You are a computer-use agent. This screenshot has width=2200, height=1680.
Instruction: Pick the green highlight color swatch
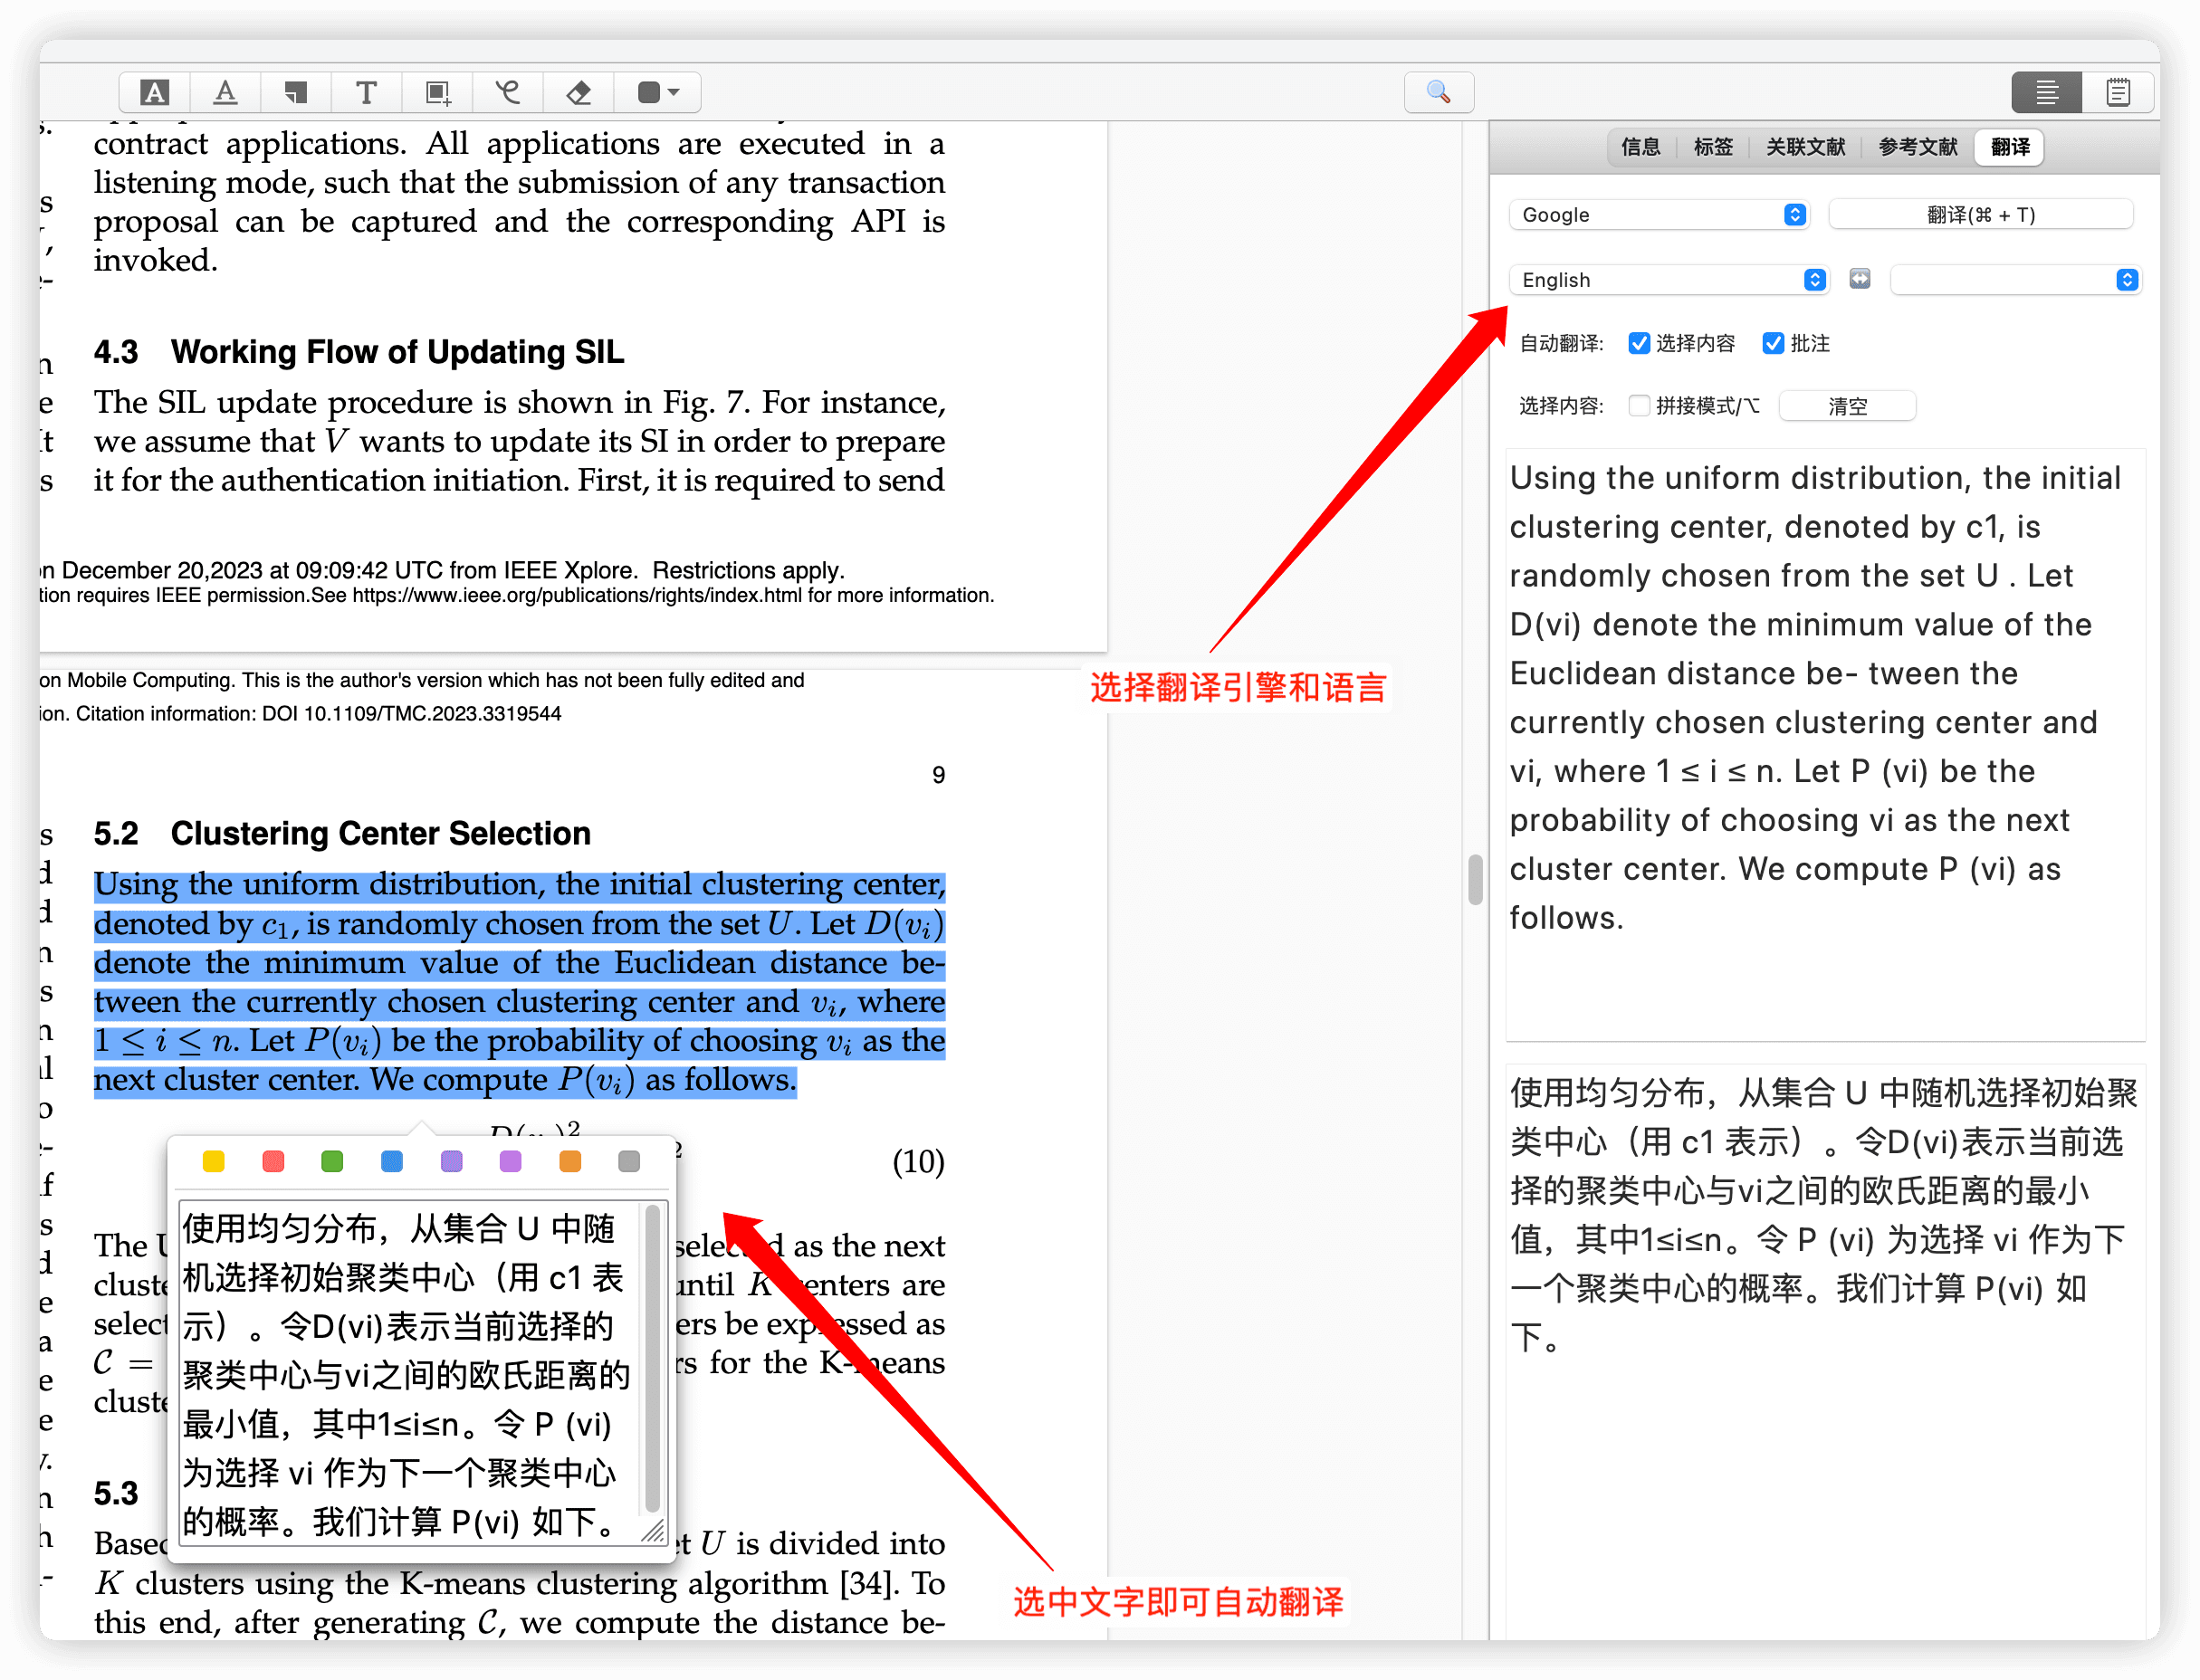332,1161
